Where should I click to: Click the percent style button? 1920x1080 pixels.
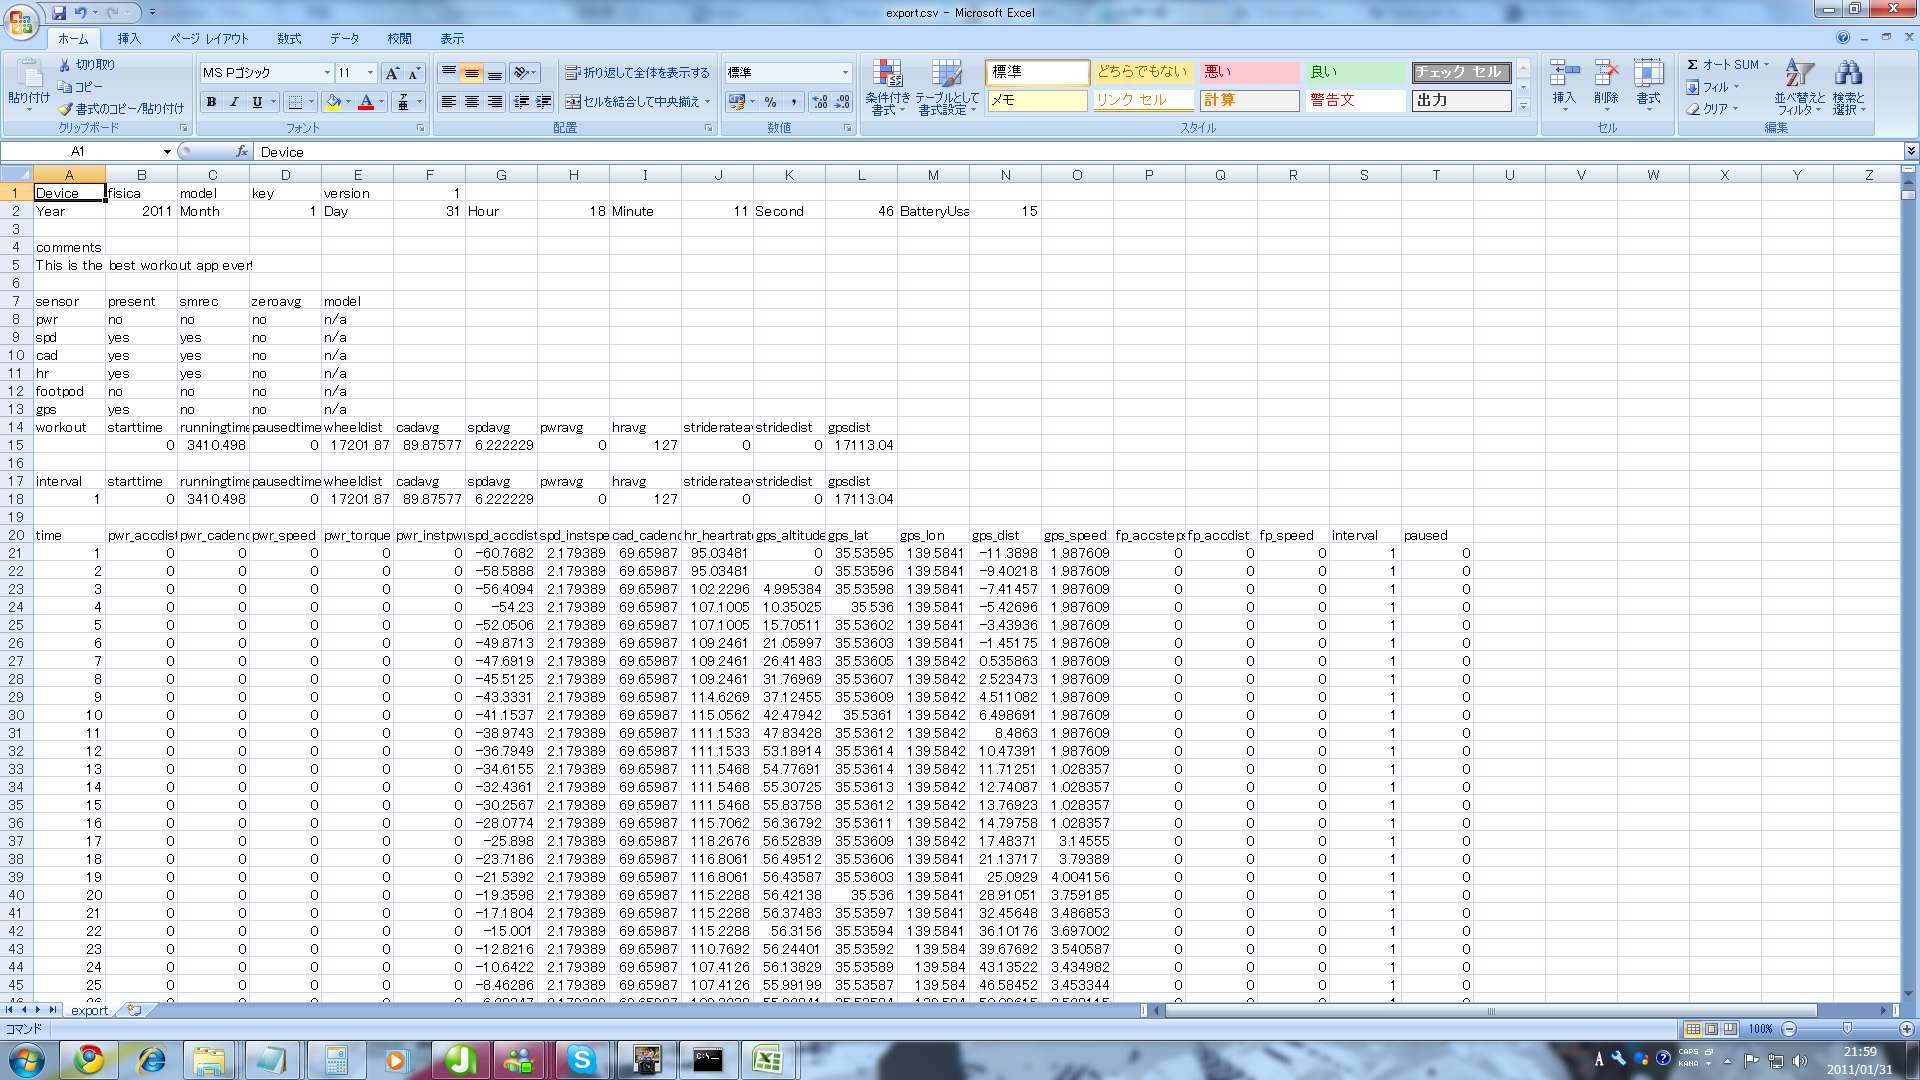coord(770,102)
